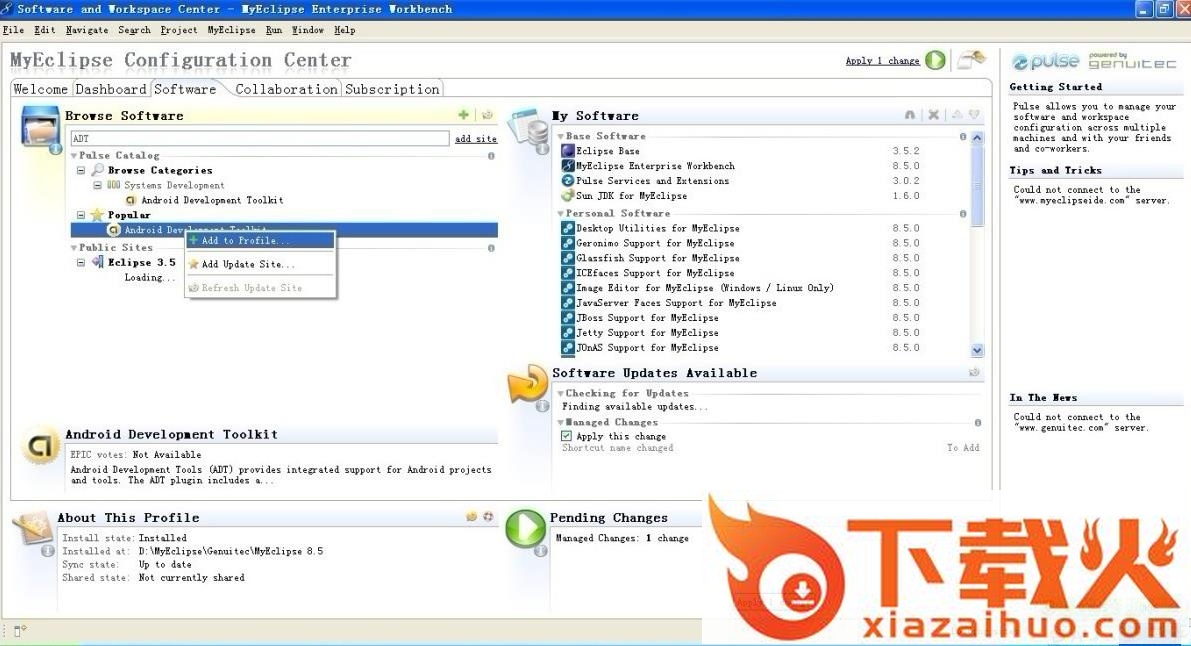Open the Window menu
The width and height of the screenshot is (1191, 646).
coord(308,30)
